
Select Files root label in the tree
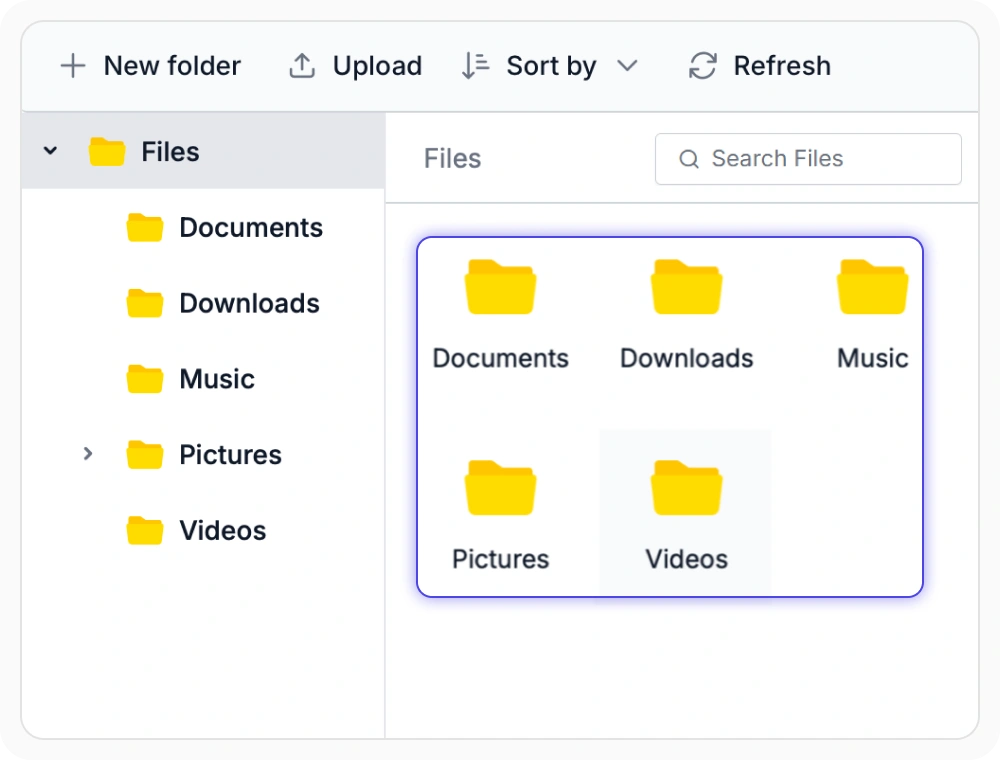[x=170, y=152]
